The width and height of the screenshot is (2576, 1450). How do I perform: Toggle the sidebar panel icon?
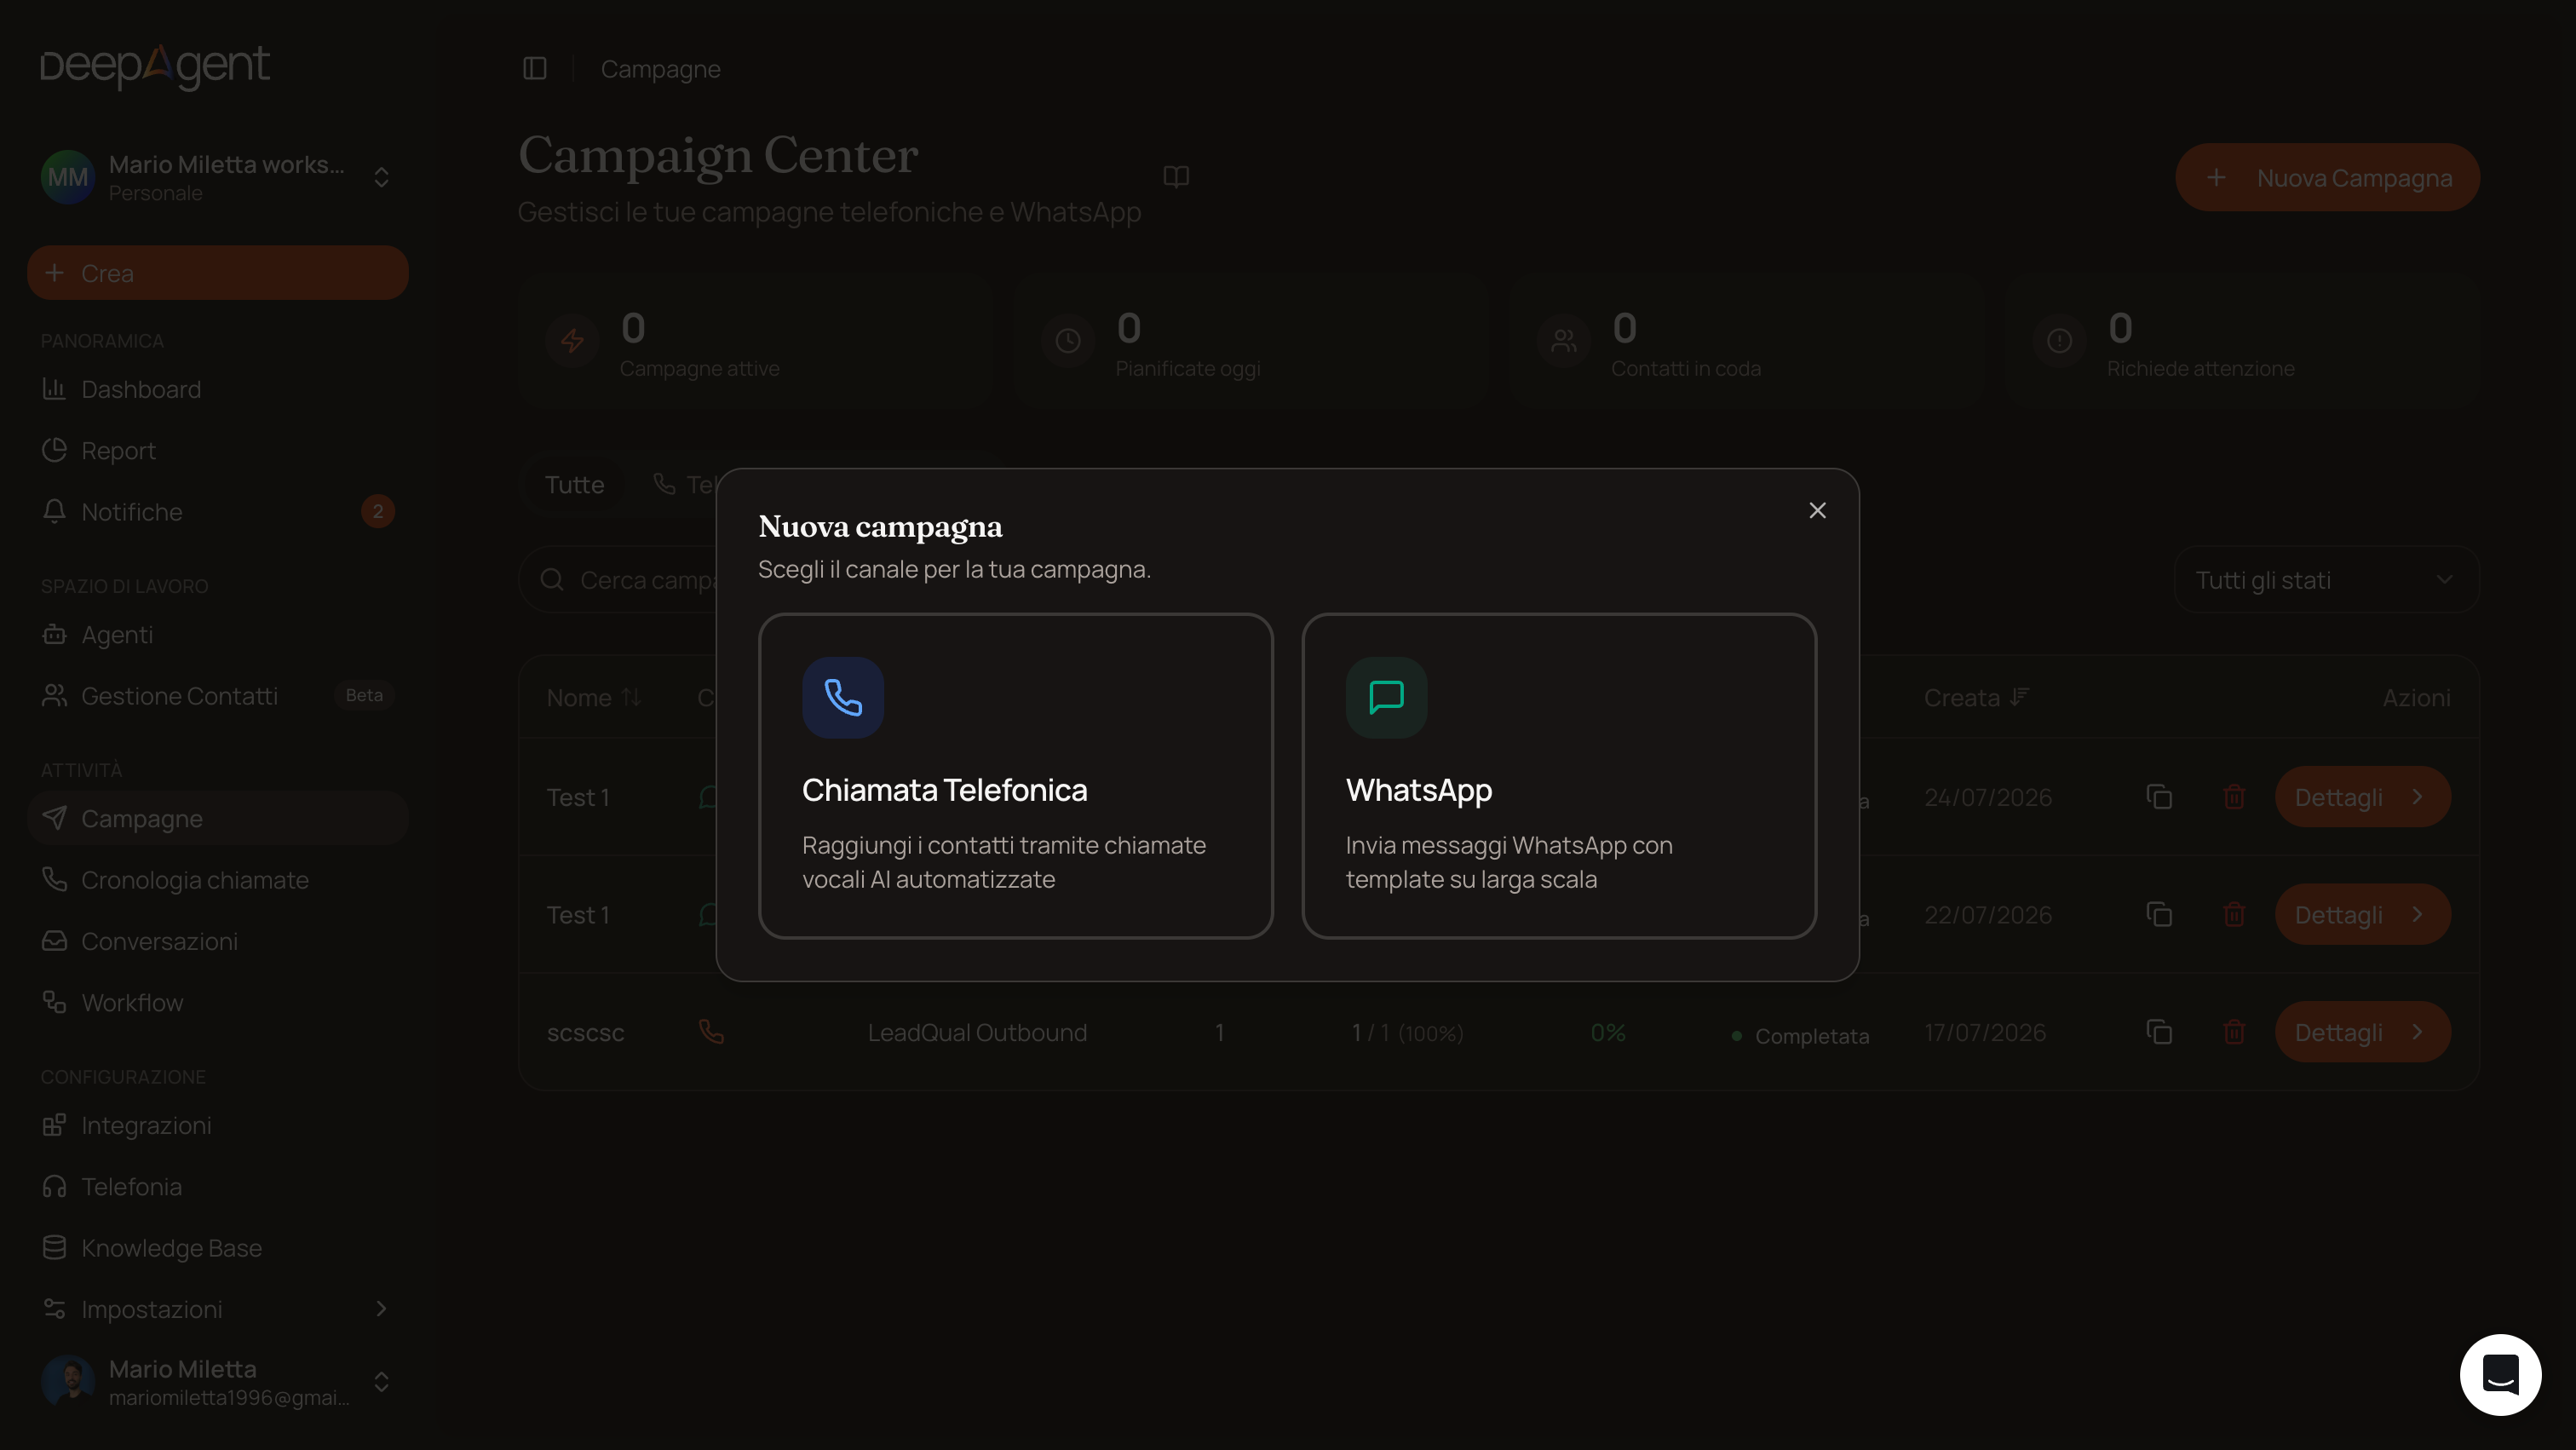[535, 69]
